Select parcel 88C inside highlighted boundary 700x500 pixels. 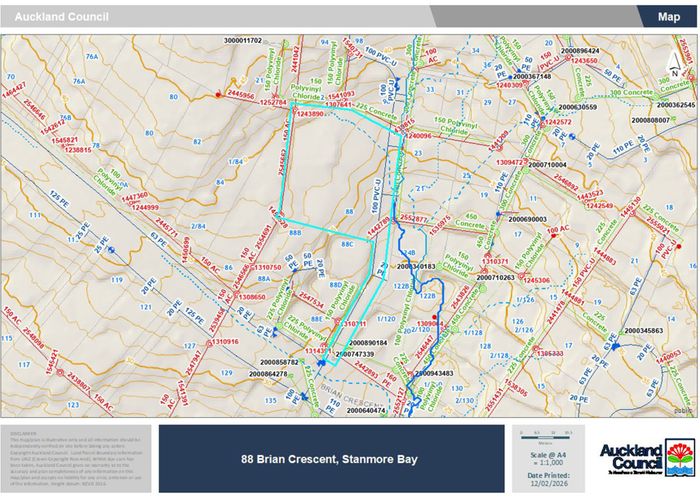point(347,243)
